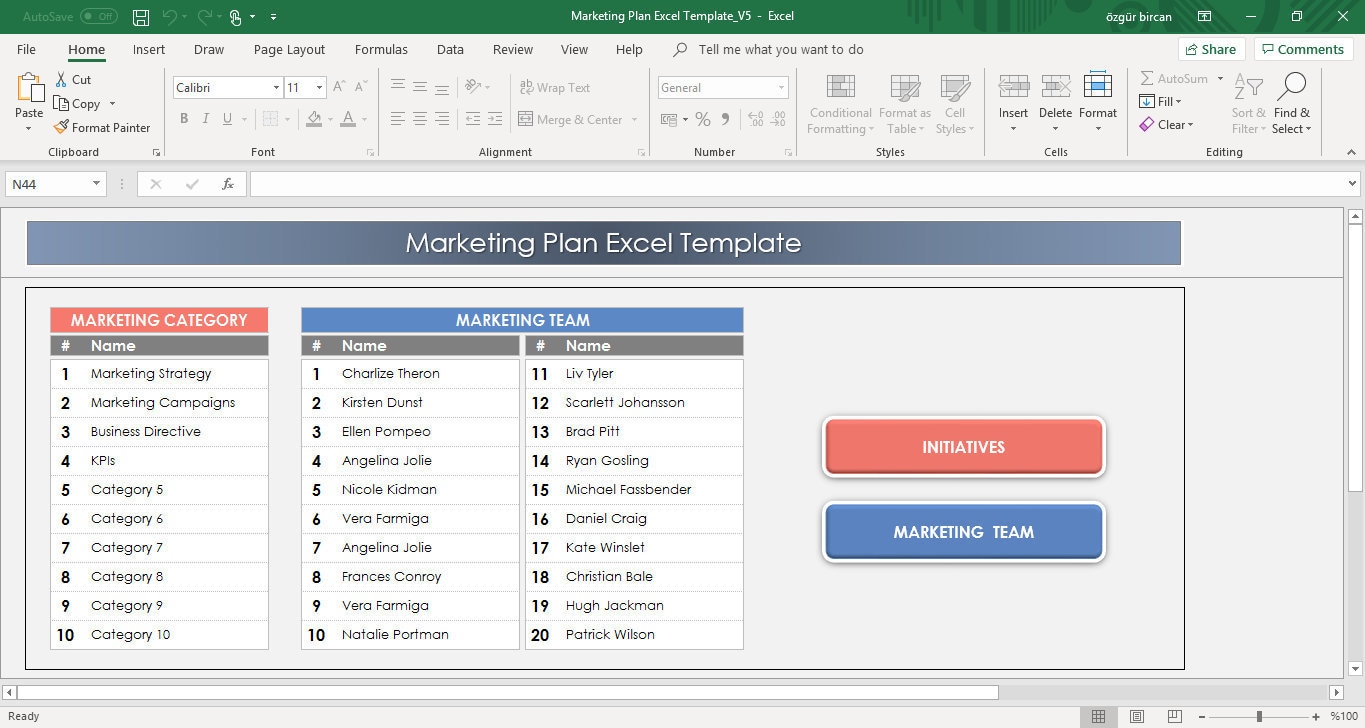Viewport: 1365px width, 728px height.
Task: Click inside the formula bar
Action: coord(700,183)
